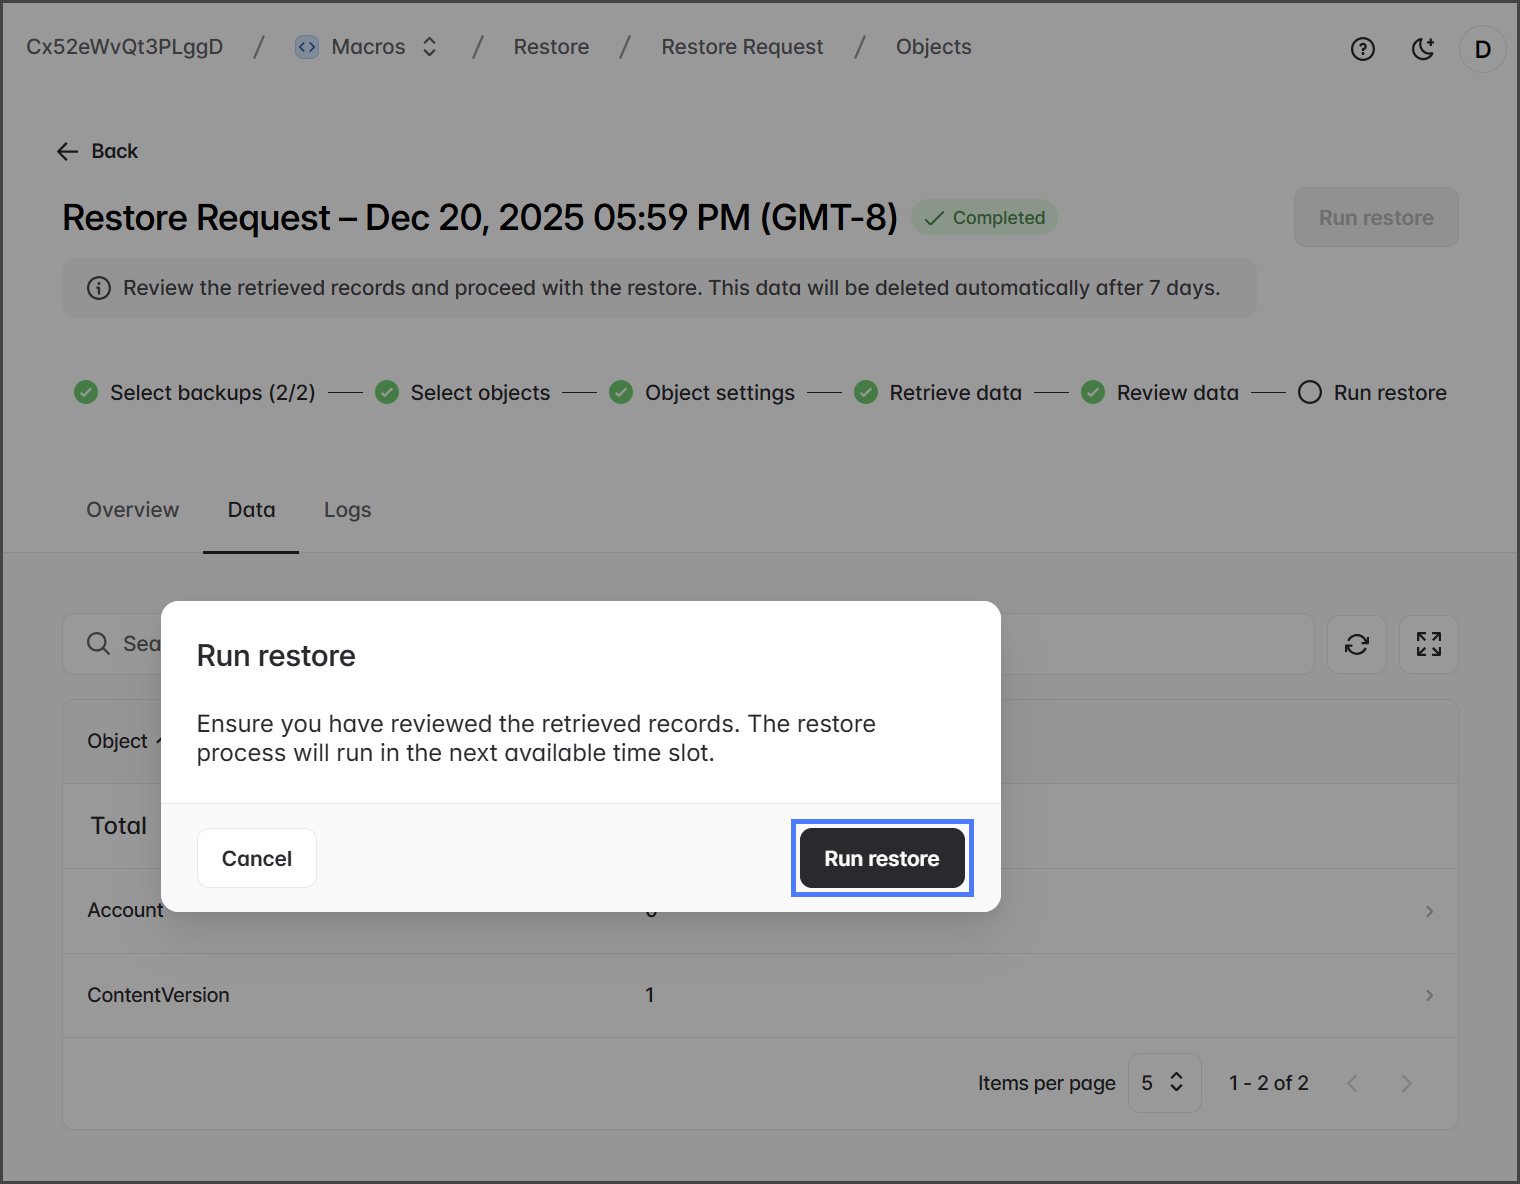Image resolution: width=1520 pixels, height=1184 pixels.
Task: Click the info icon in review banner
Action: click(99, 288)
